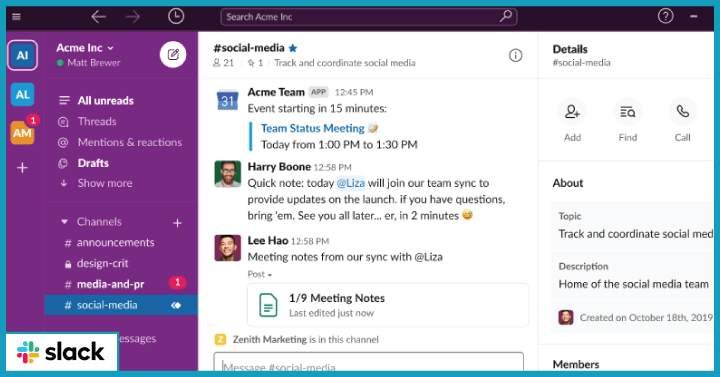The width and height of the screenshot is (720, 377).
Task: Start a call with Call icon
Action: pyautogui.click(x=682, y=112)
